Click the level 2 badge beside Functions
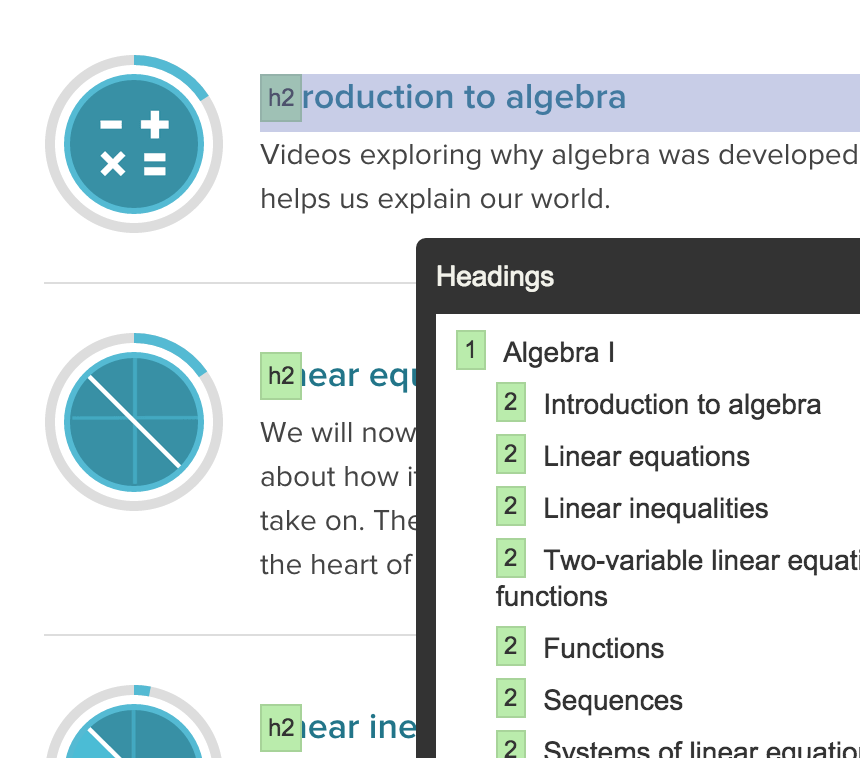 pos(511,646)
